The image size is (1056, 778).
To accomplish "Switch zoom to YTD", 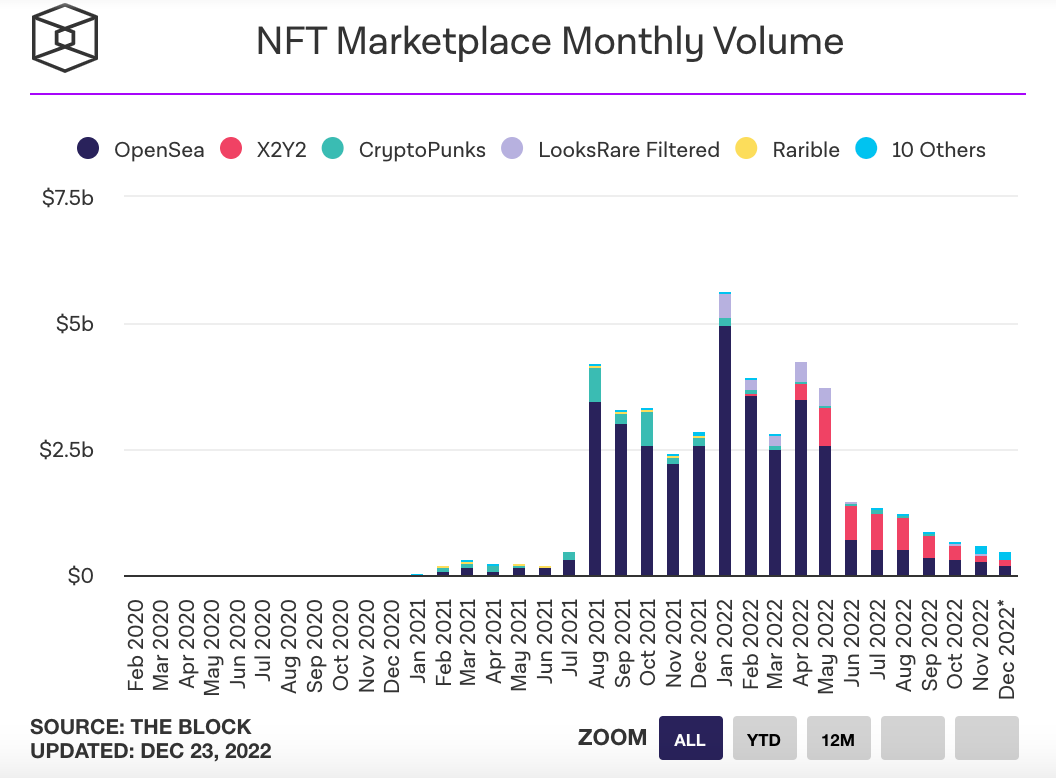I will [x=764, y=738].
